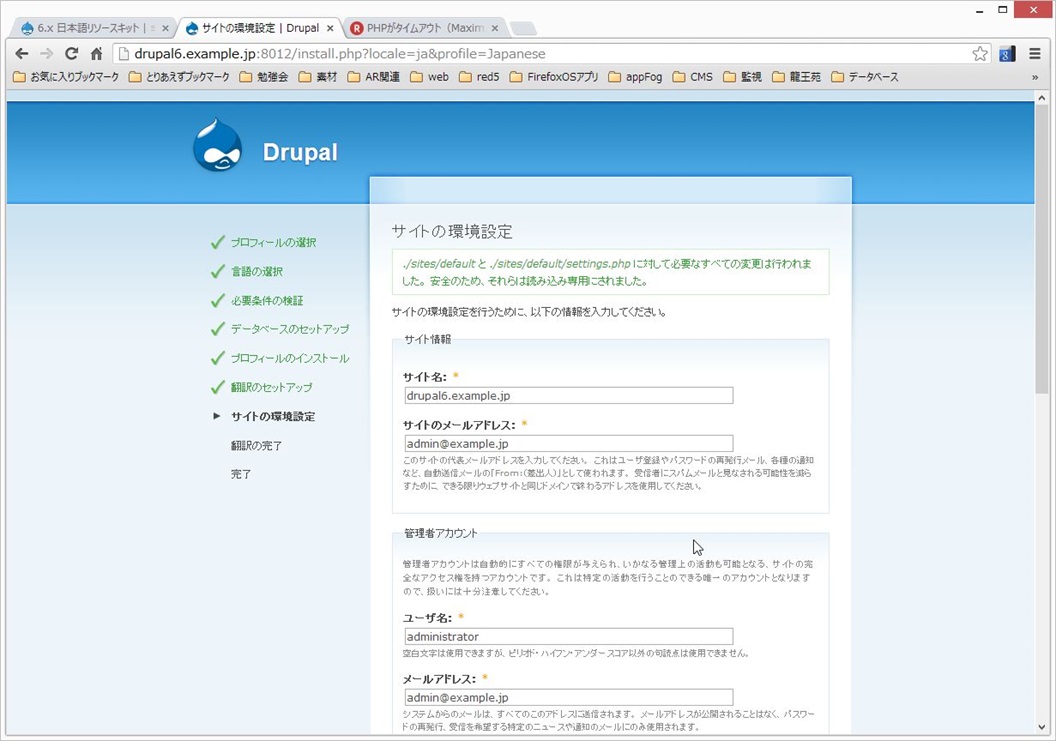
Task: Open a new tab button
Action: coord(523,28)
